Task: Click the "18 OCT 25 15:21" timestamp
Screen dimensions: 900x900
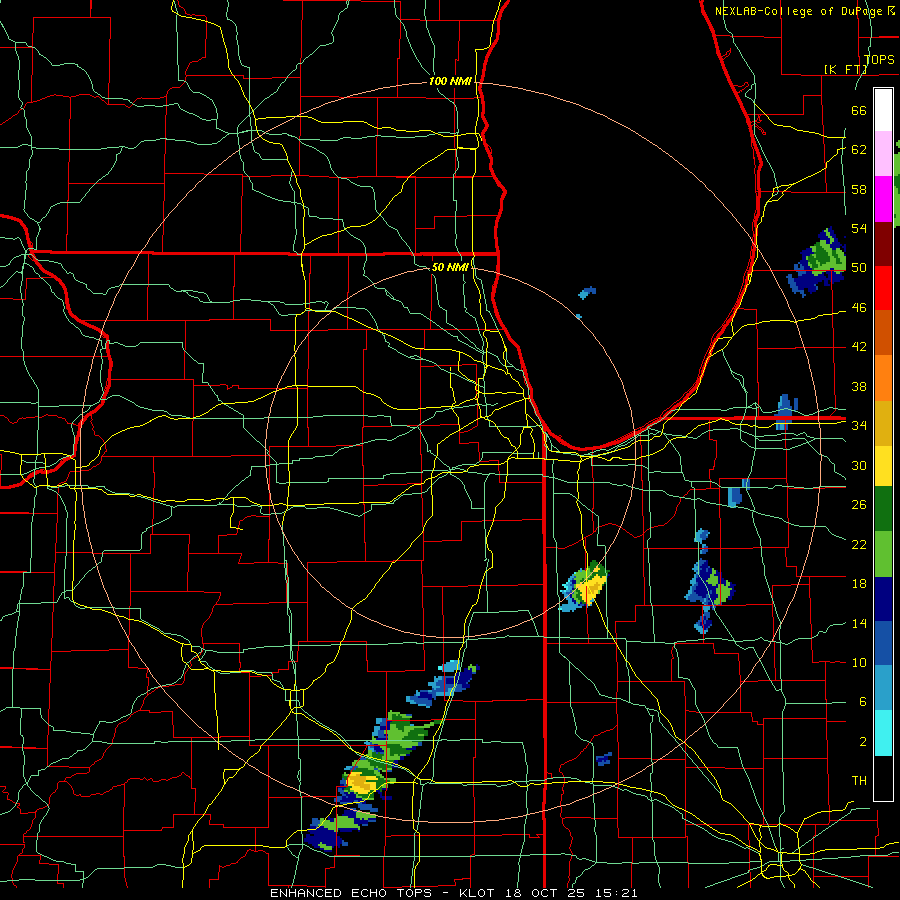Action: [571, 893]
